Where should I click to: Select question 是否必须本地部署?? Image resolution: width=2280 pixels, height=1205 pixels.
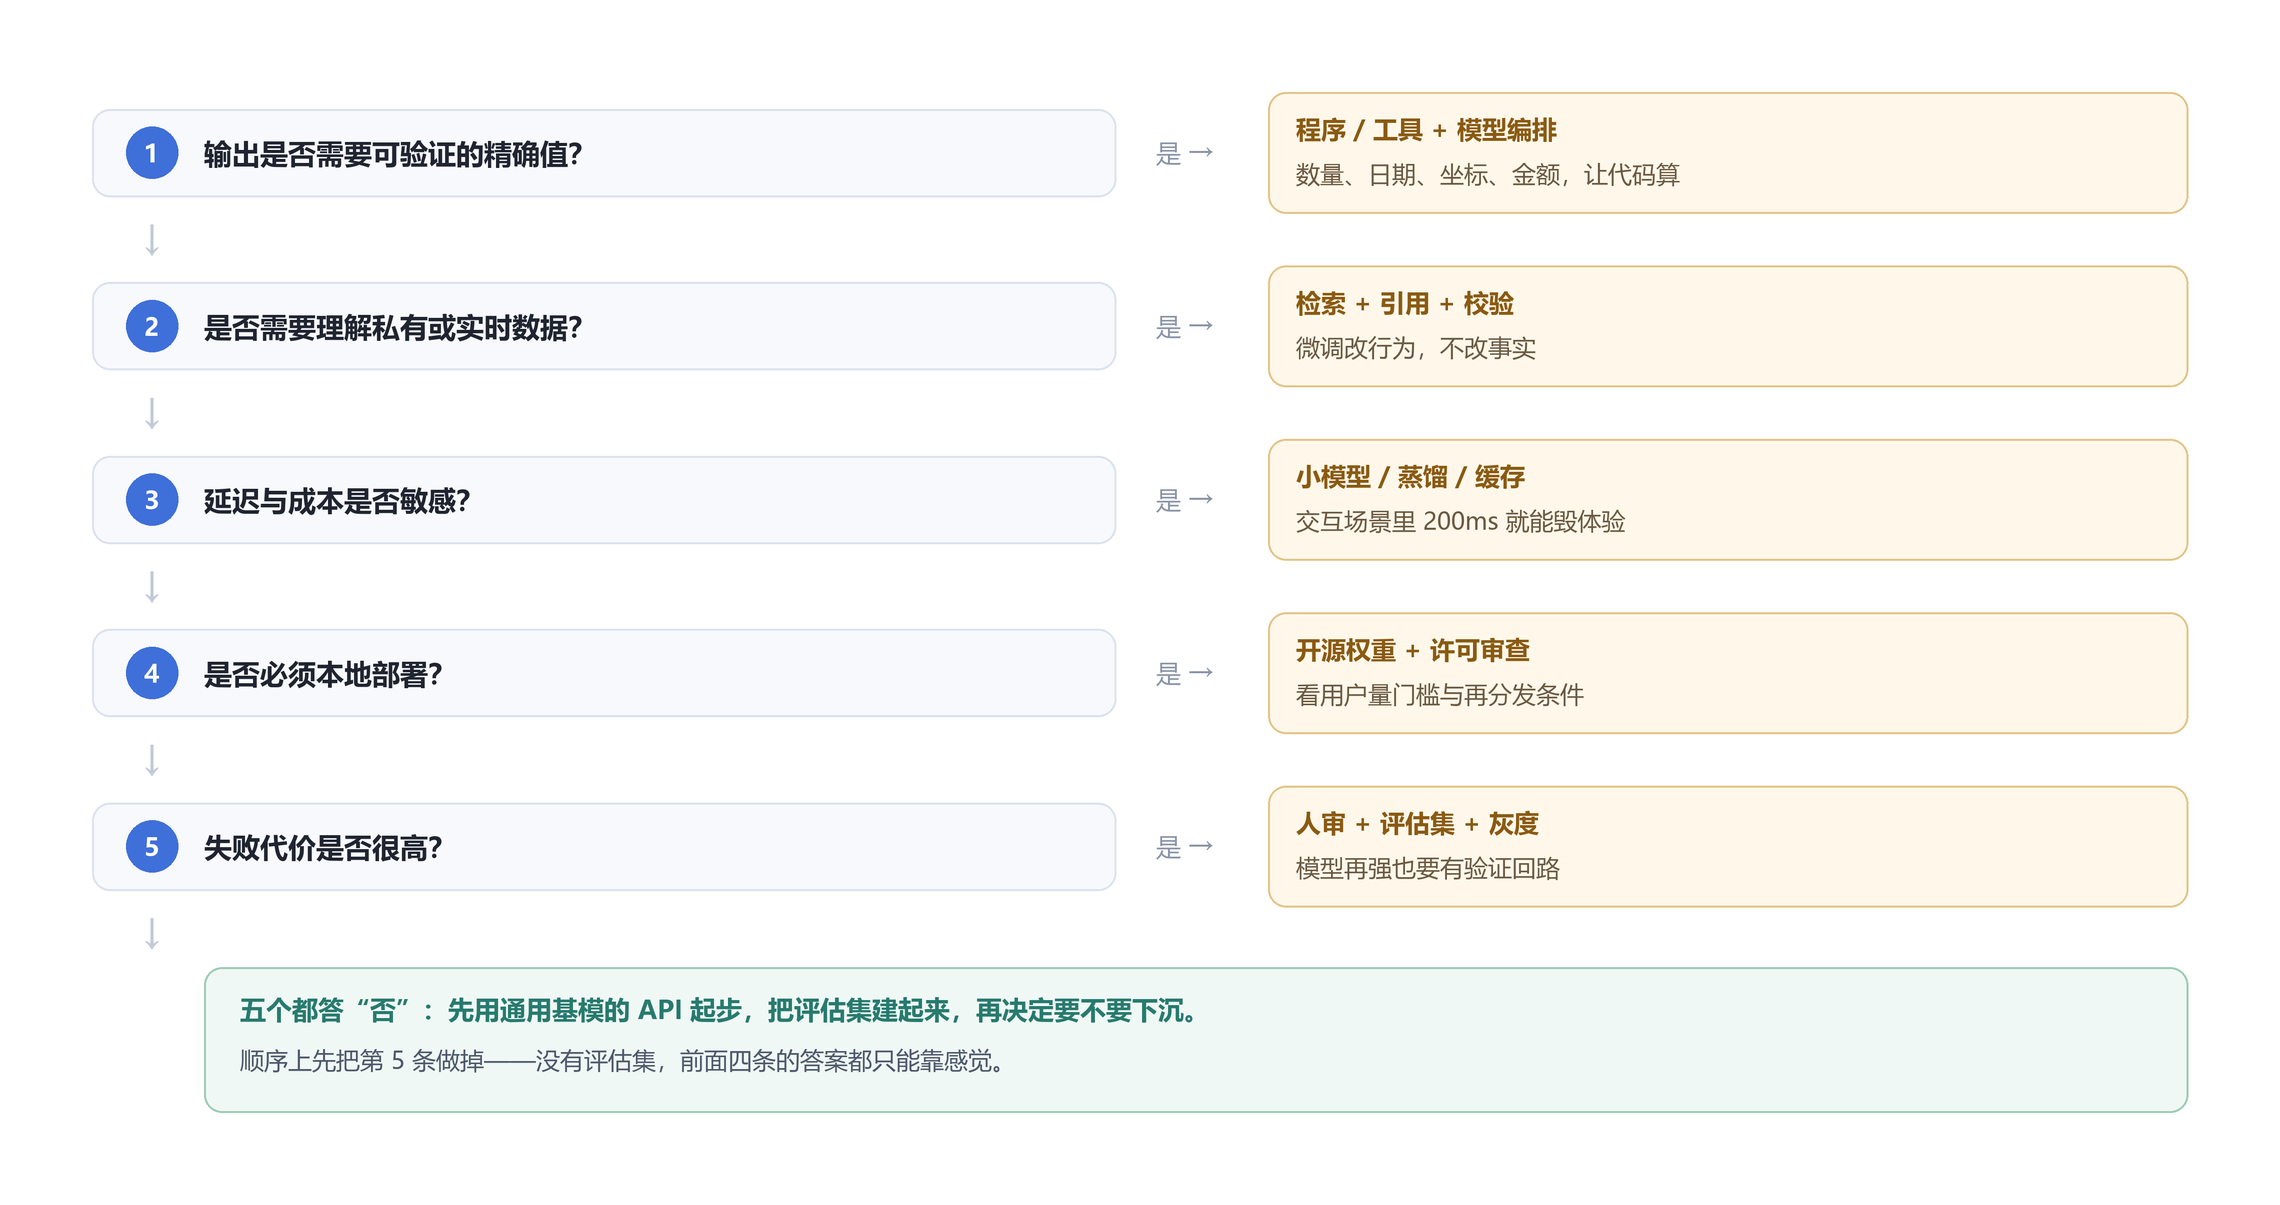tap(604, 673)
